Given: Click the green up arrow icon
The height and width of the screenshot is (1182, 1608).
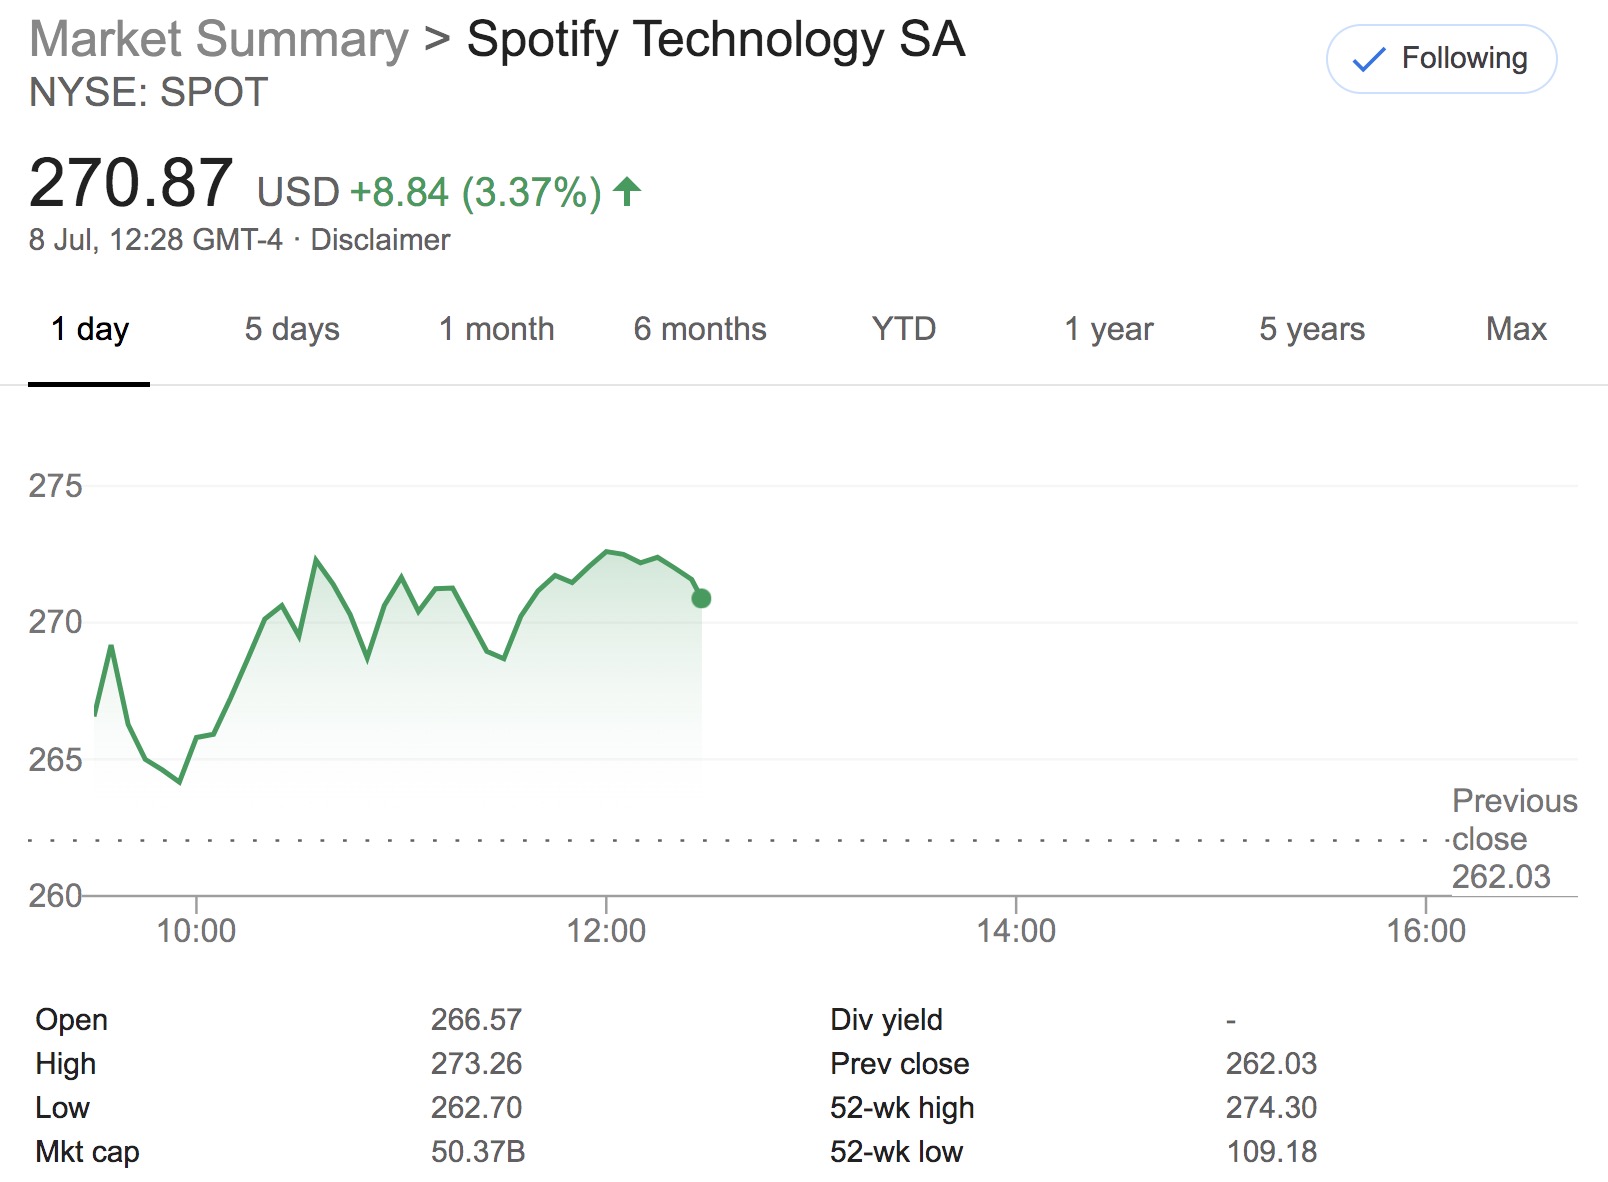Looking at the screenshot, I should tap(627, 190).
